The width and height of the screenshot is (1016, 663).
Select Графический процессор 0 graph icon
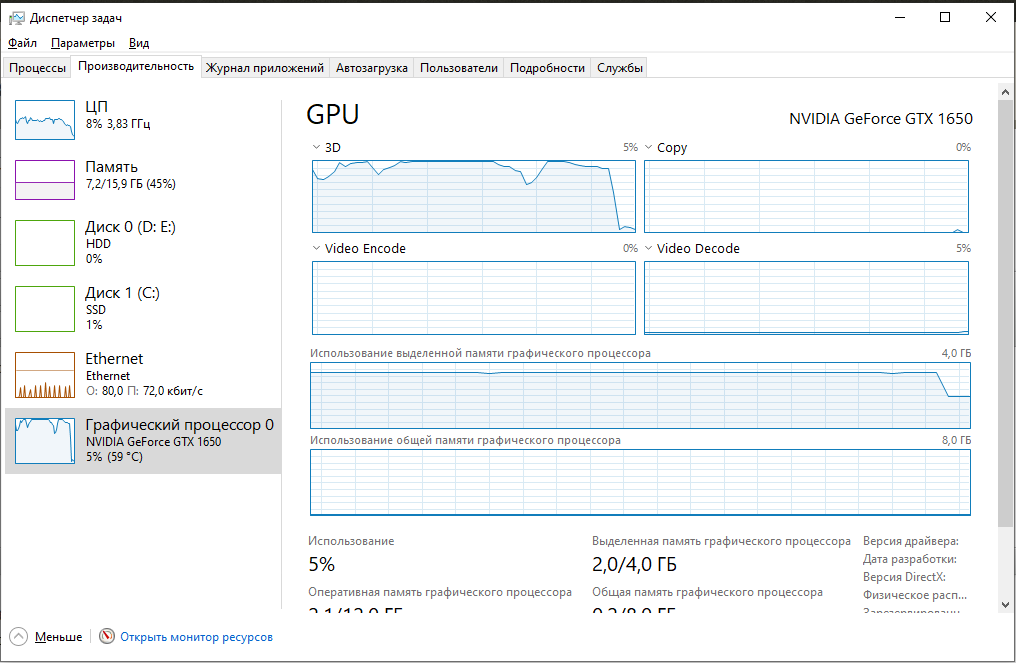click(x=45, y=440)
